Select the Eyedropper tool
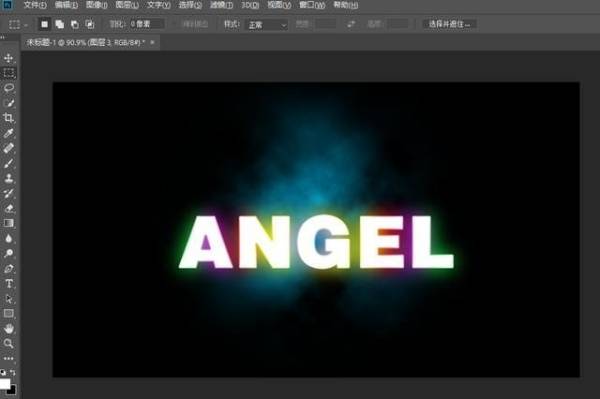600x399 pixels. (x=8, y=133)
